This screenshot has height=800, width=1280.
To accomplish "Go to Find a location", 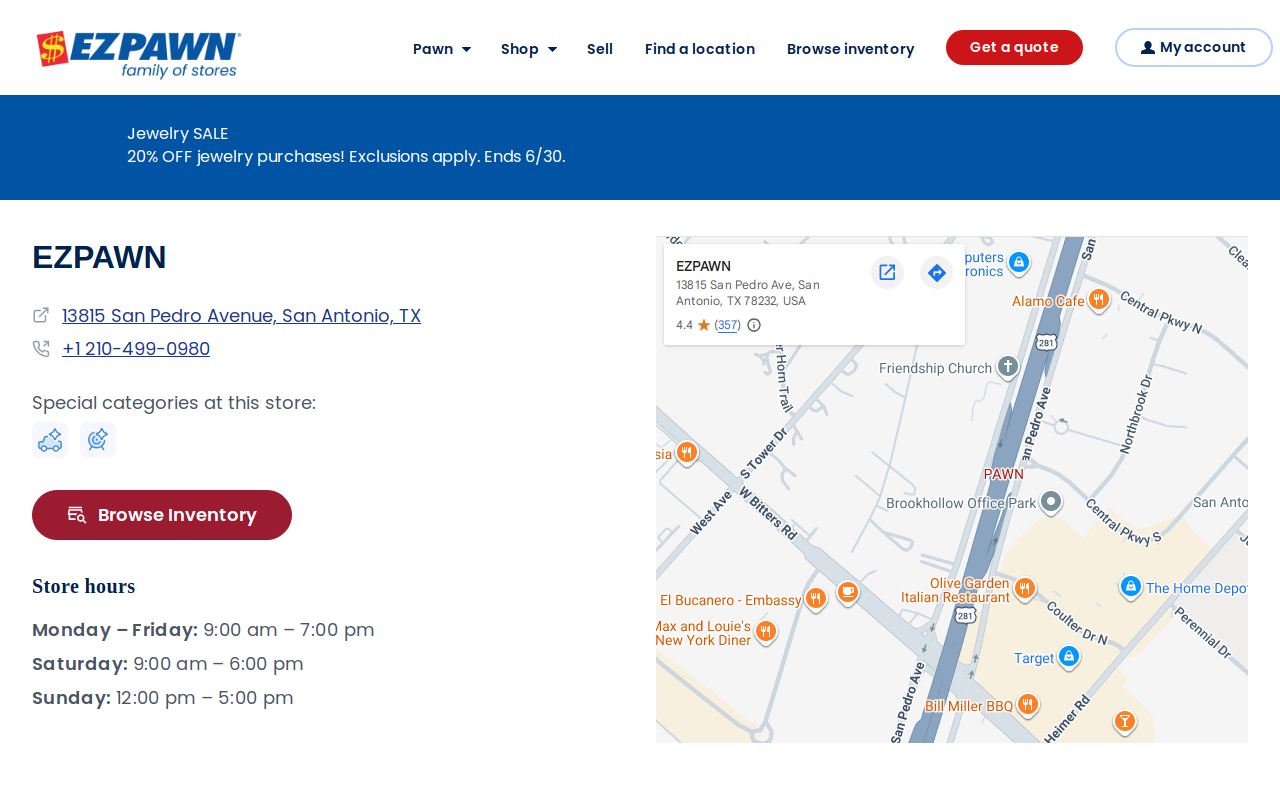I will [x=700, y=49].
